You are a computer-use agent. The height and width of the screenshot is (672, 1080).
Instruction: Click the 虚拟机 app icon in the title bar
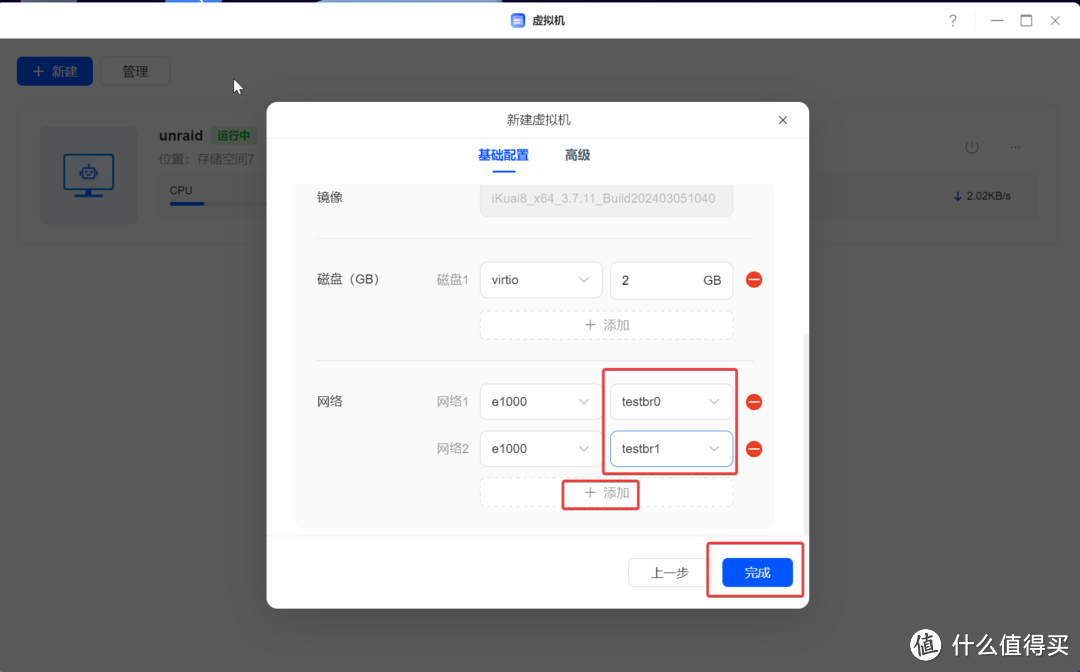coord(517,20)
